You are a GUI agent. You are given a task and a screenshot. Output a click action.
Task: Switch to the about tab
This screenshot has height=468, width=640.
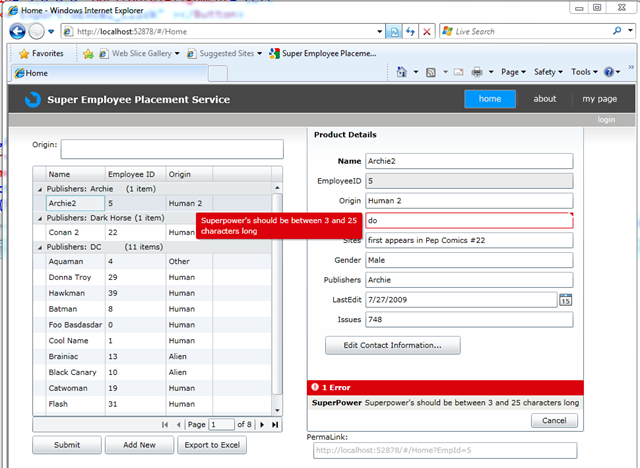(x=545, y=99)
